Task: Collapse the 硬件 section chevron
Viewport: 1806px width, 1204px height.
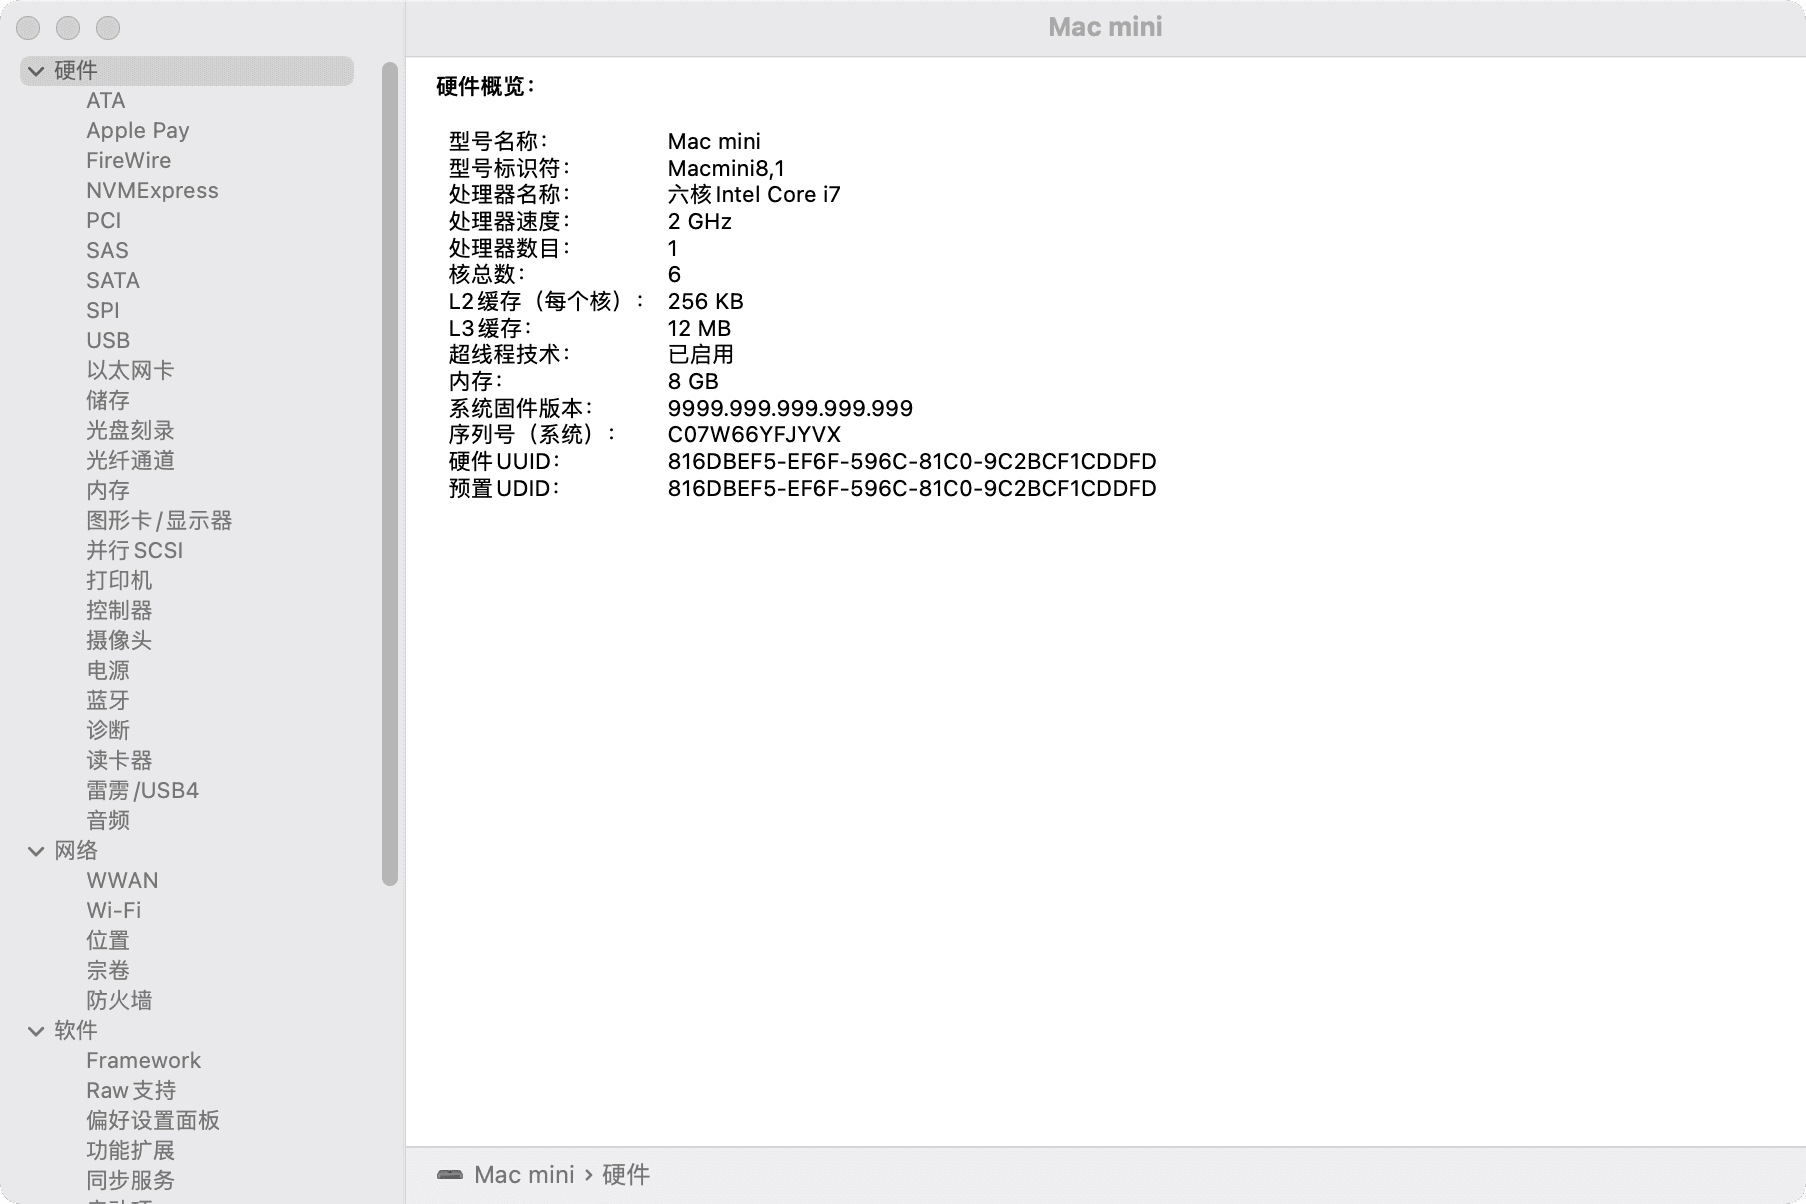Action: click(36, 71)
